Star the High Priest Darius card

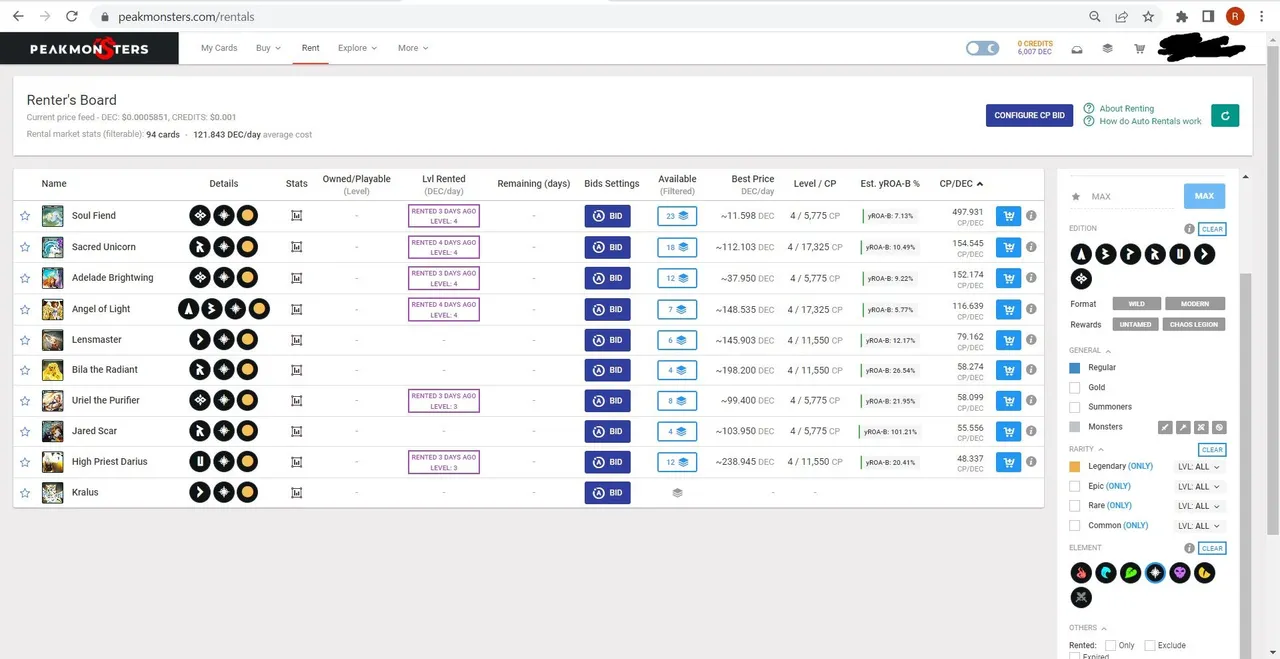[x=25, y=462]
